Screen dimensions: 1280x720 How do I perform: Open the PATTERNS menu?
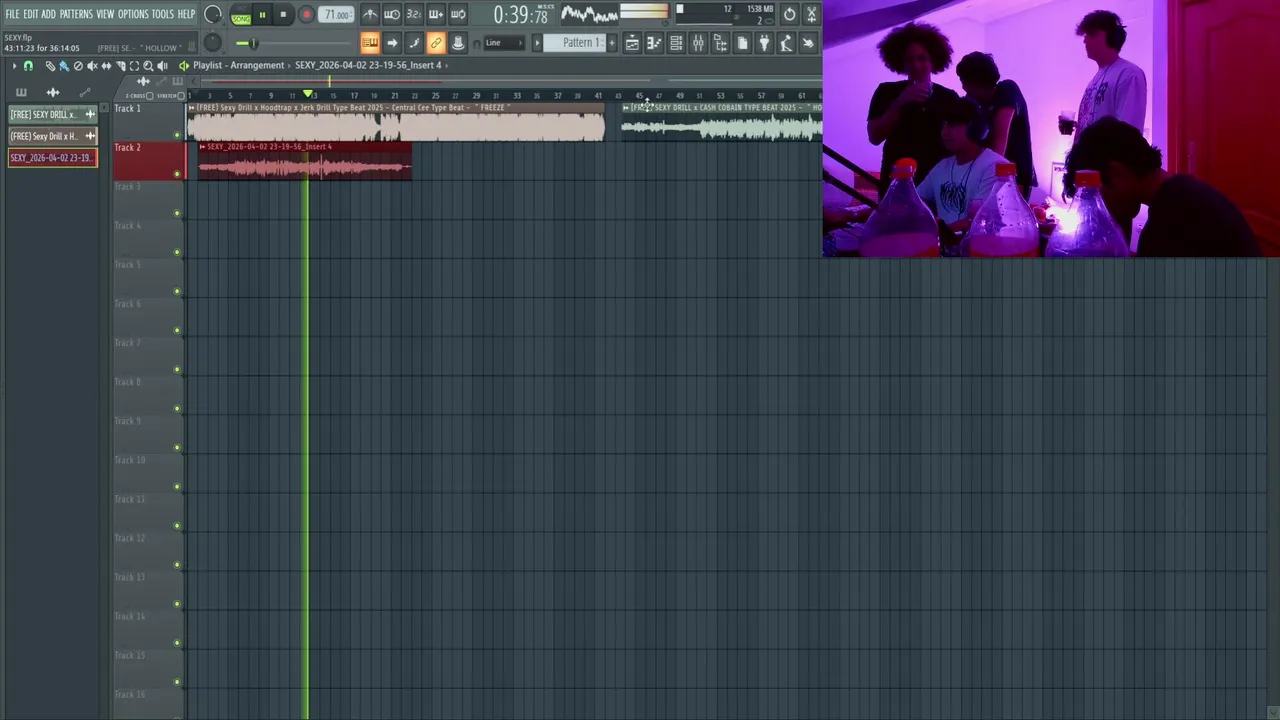(x=76, y=14)
